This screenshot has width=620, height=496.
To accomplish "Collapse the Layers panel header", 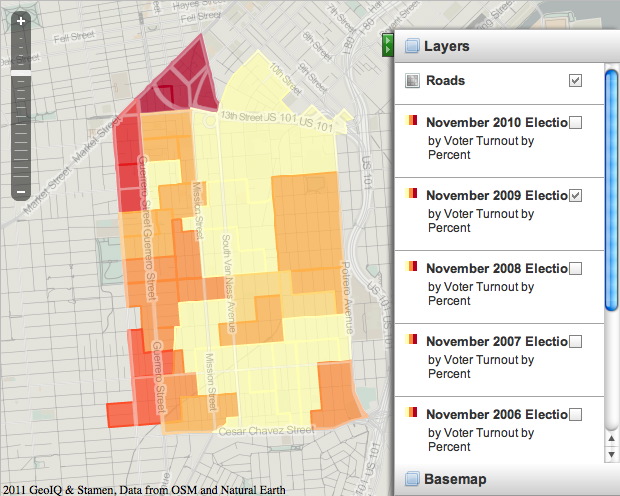I will 446,46.
